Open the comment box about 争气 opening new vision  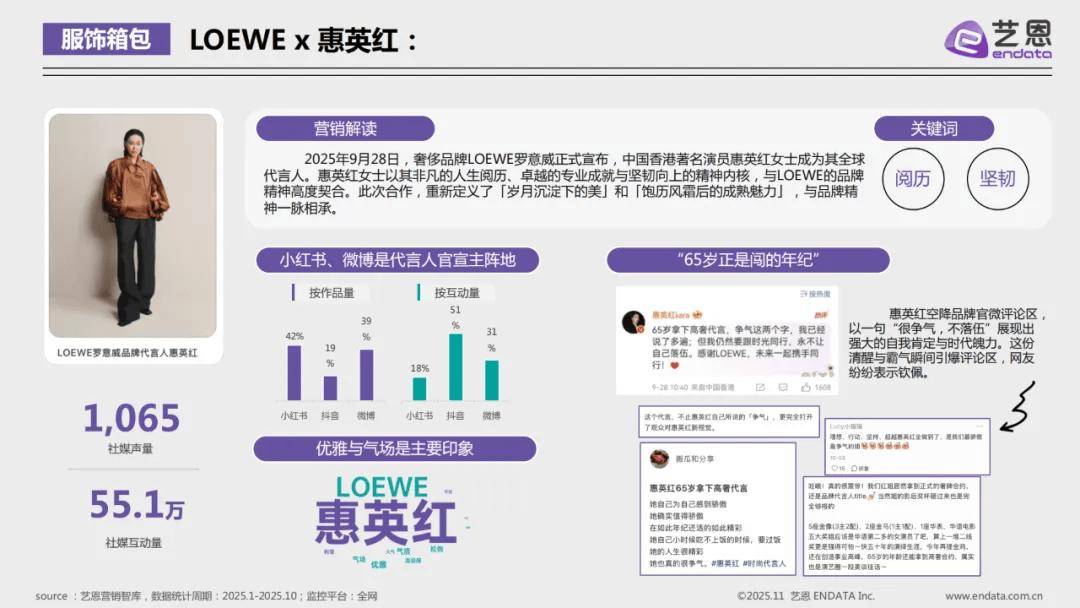click(729, 422)
